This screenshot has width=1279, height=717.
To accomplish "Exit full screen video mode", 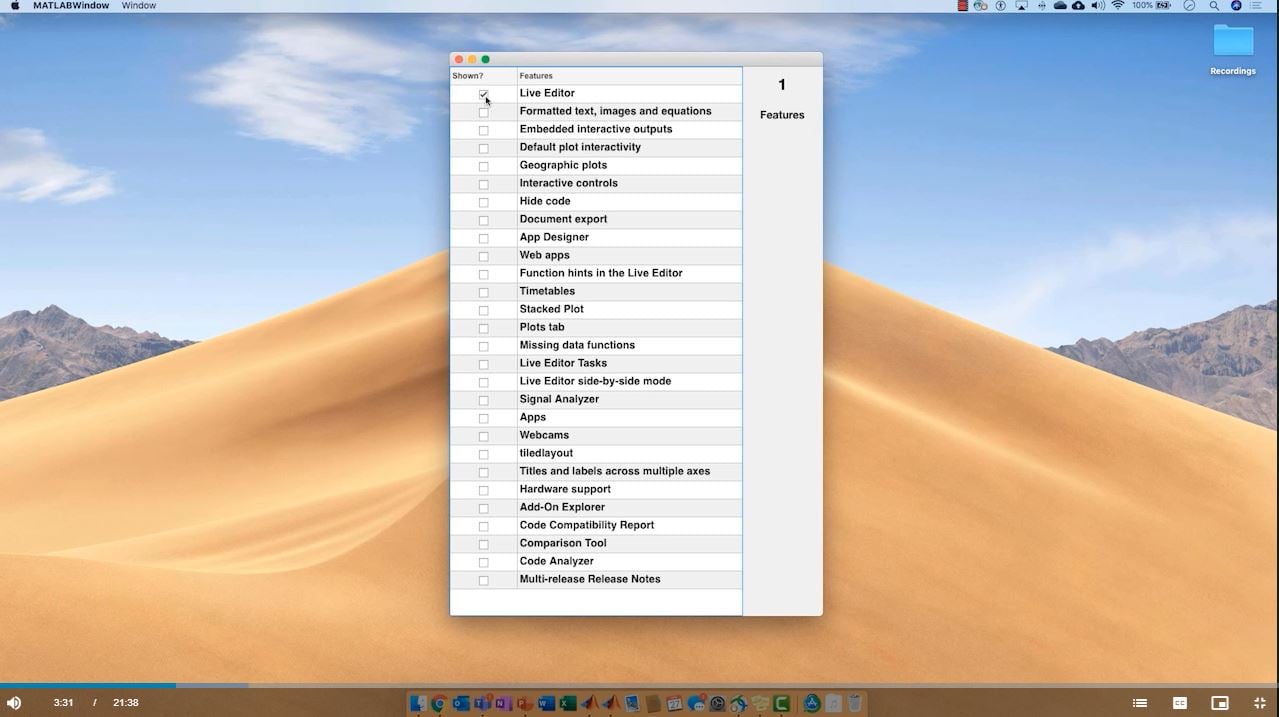I will coord(1260,703).
